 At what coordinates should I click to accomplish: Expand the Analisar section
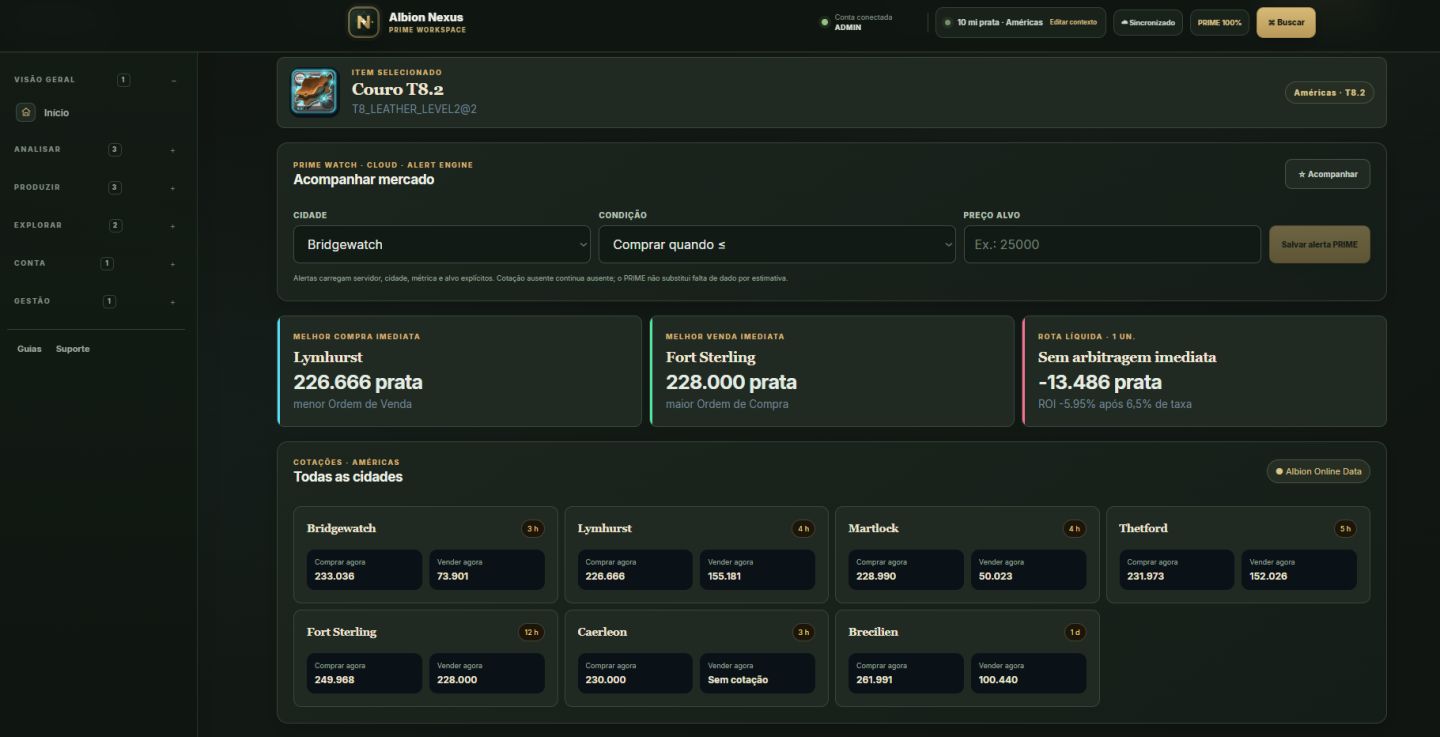tap(173, 150)
